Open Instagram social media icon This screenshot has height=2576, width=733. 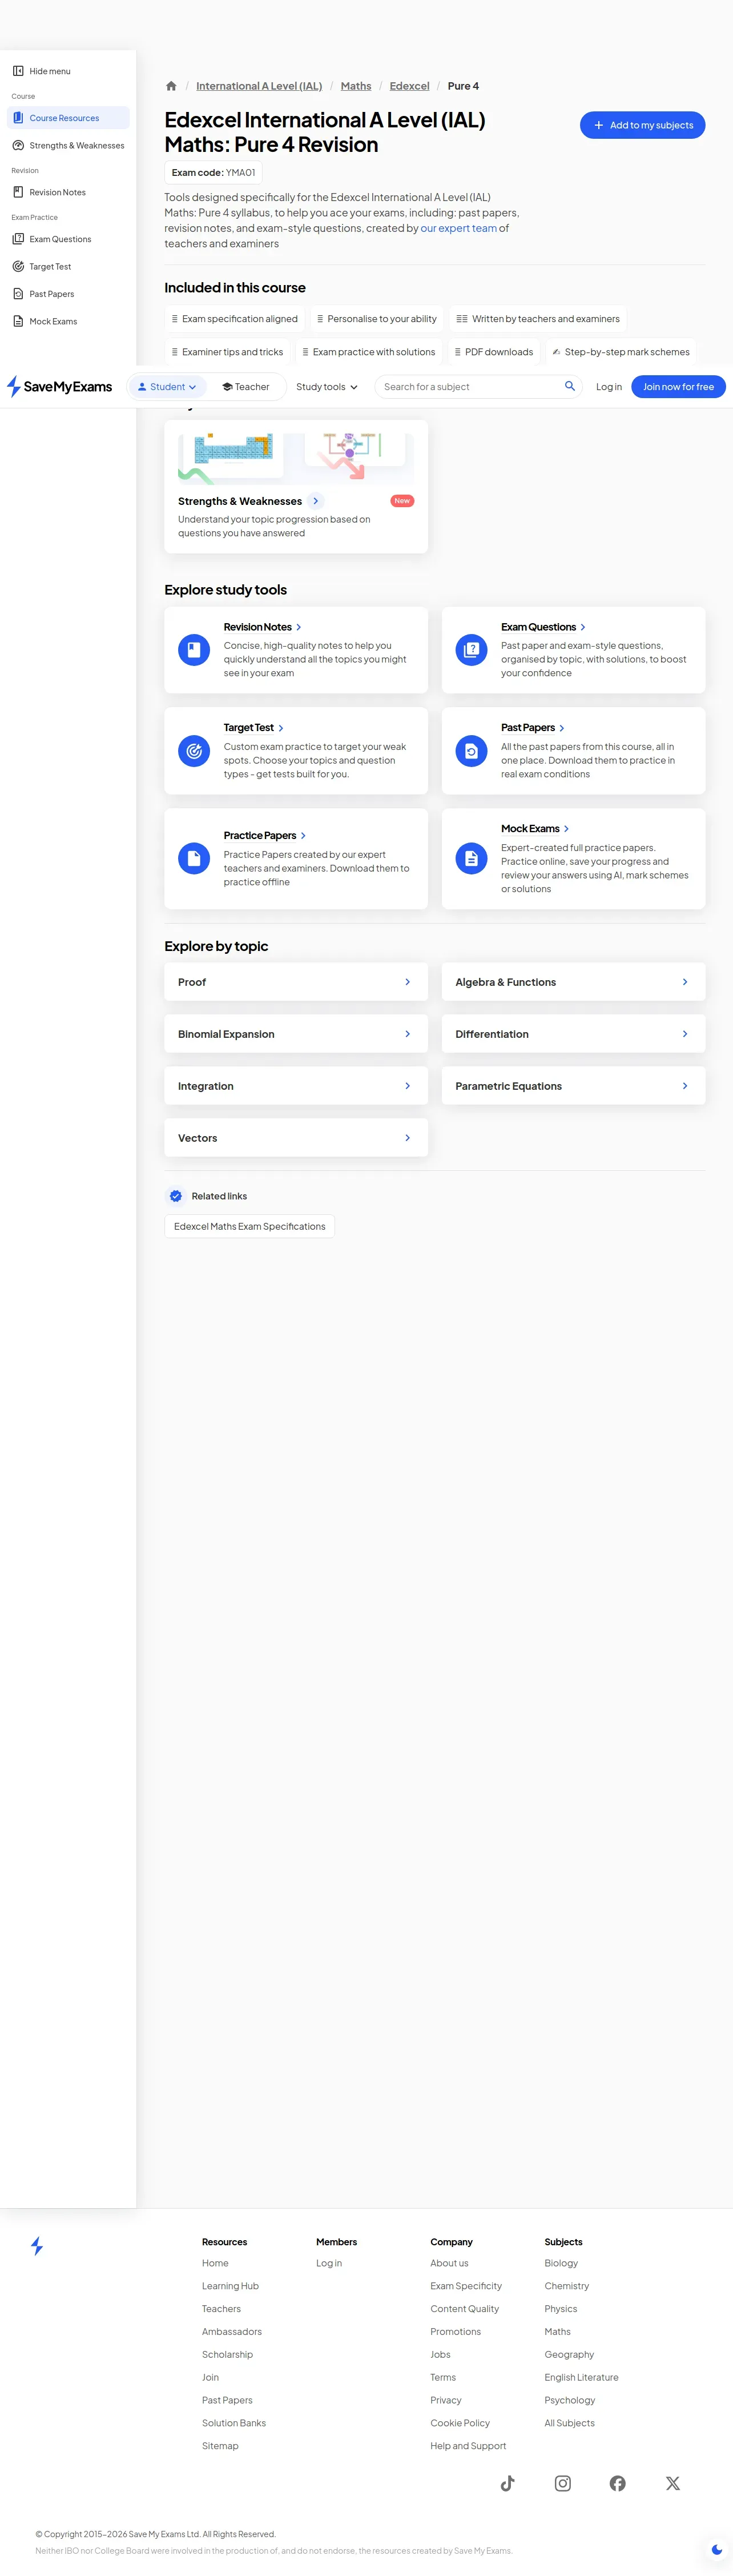click(563, 2483)
